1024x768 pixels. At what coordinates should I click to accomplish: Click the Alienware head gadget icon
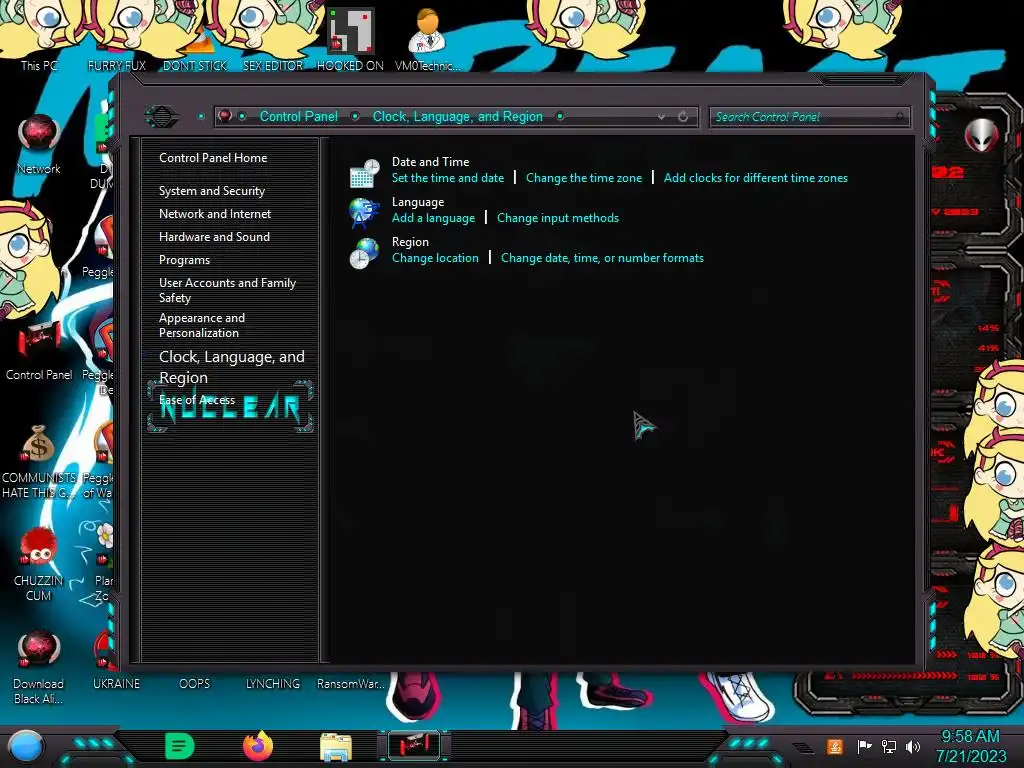point(981,135)
